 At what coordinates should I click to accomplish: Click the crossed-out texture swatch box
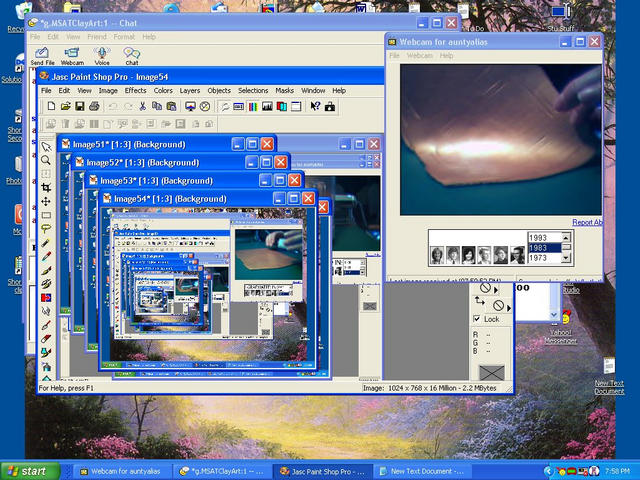pos(492,373)
